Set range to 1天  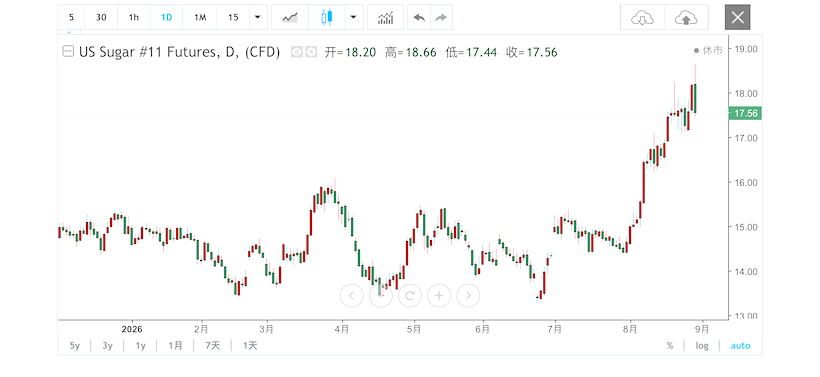coord(250,346)
